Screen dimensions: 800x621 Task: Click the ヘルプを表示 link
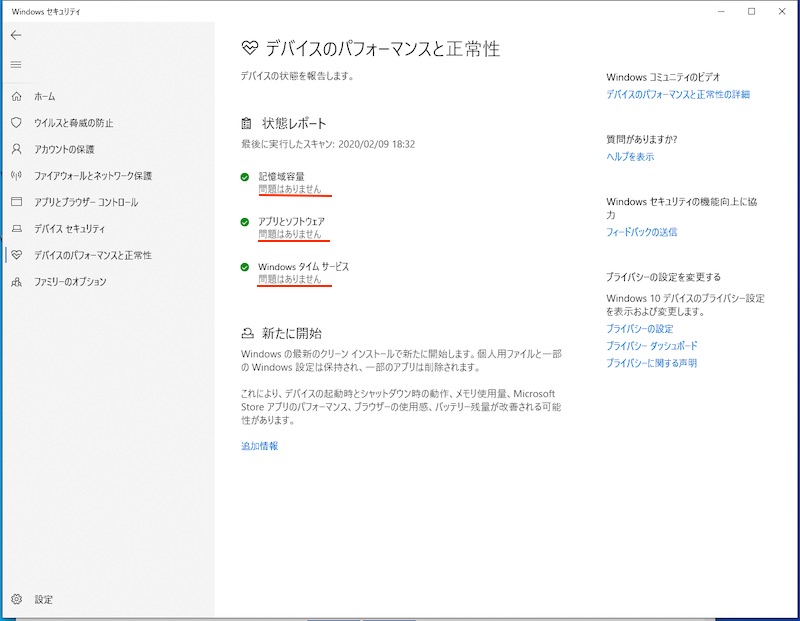click(630, 157)
